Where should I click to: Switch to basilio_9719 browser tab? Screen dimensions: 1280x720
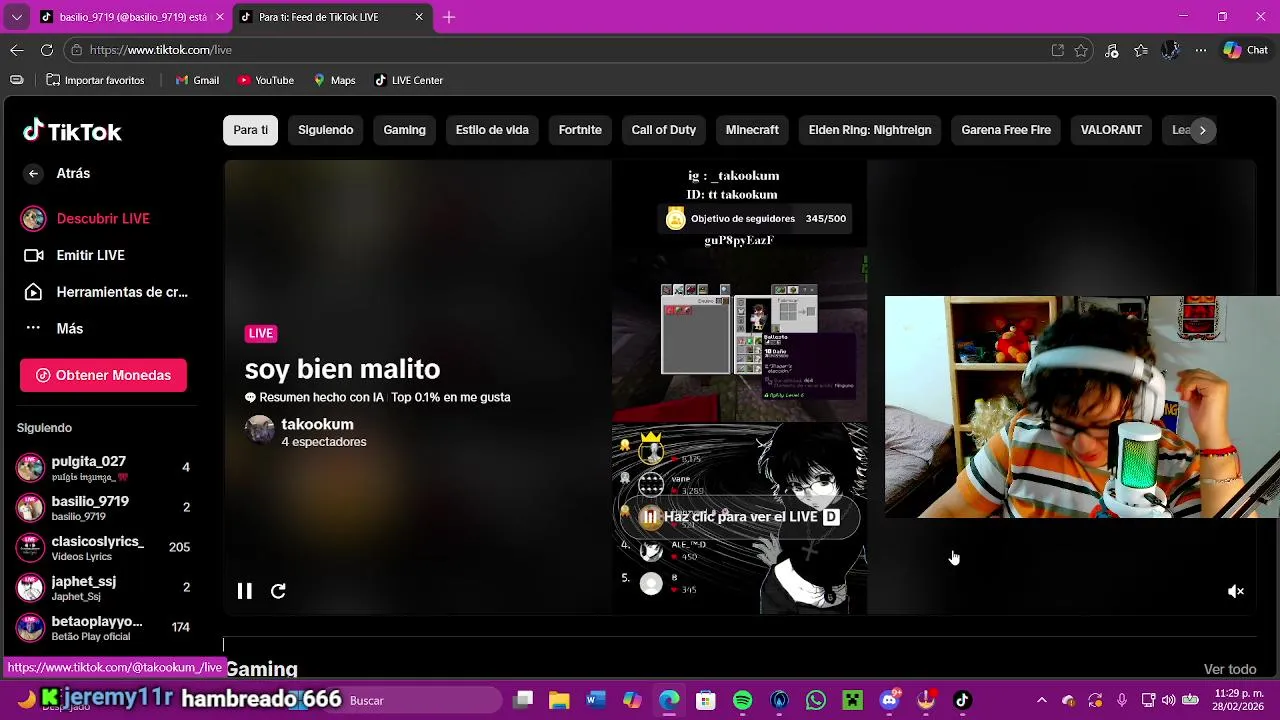click(x=122, y=17)
